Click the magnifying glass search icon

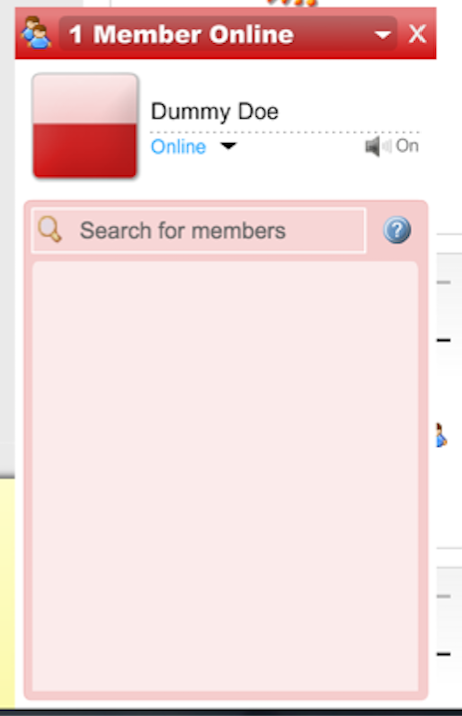click(50, 229)
